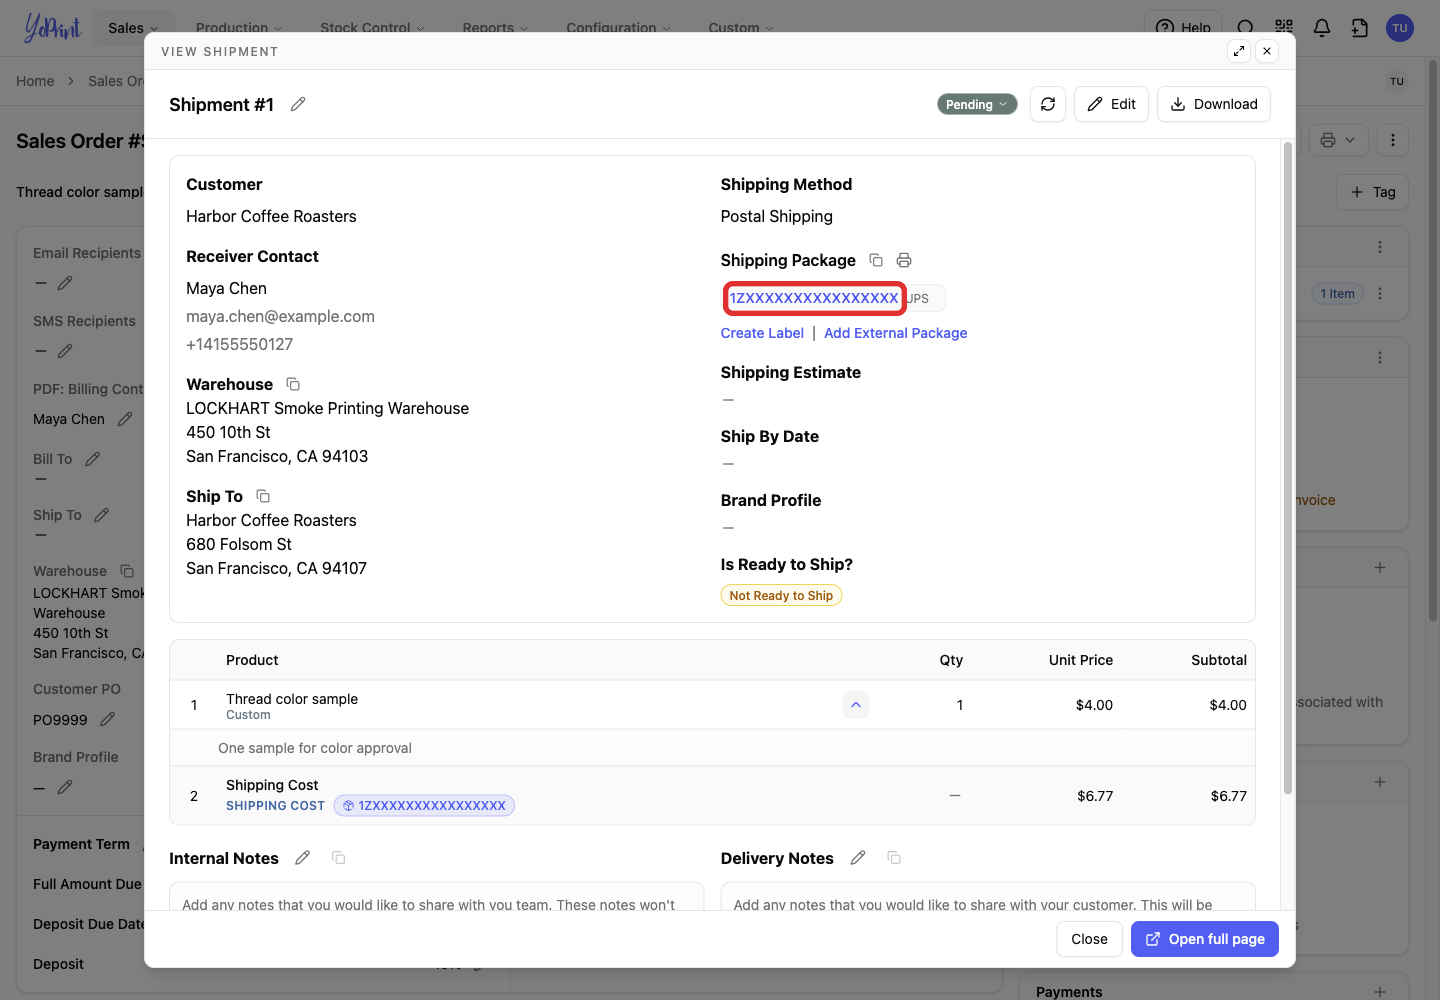
Task: Click the Internal Notes text field
Action: click(x=436, y=896)
